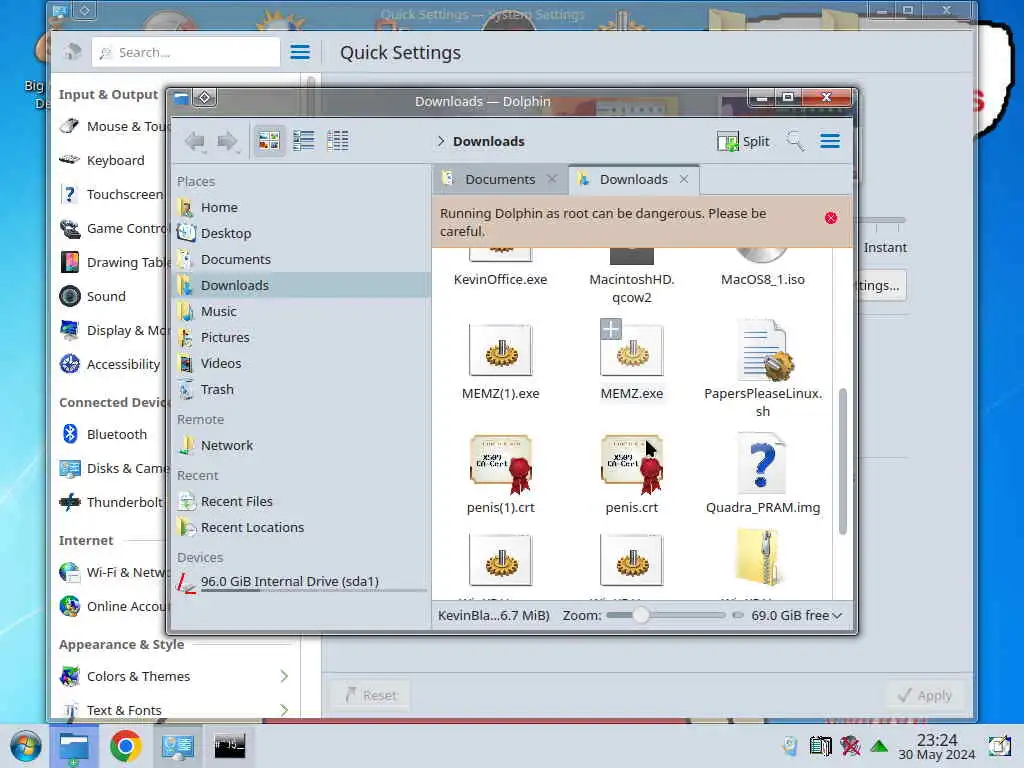Switch Dolphin to Icons view mode
The width and height of the screenshot is (1024, 768).
click(x=268, y=140)
